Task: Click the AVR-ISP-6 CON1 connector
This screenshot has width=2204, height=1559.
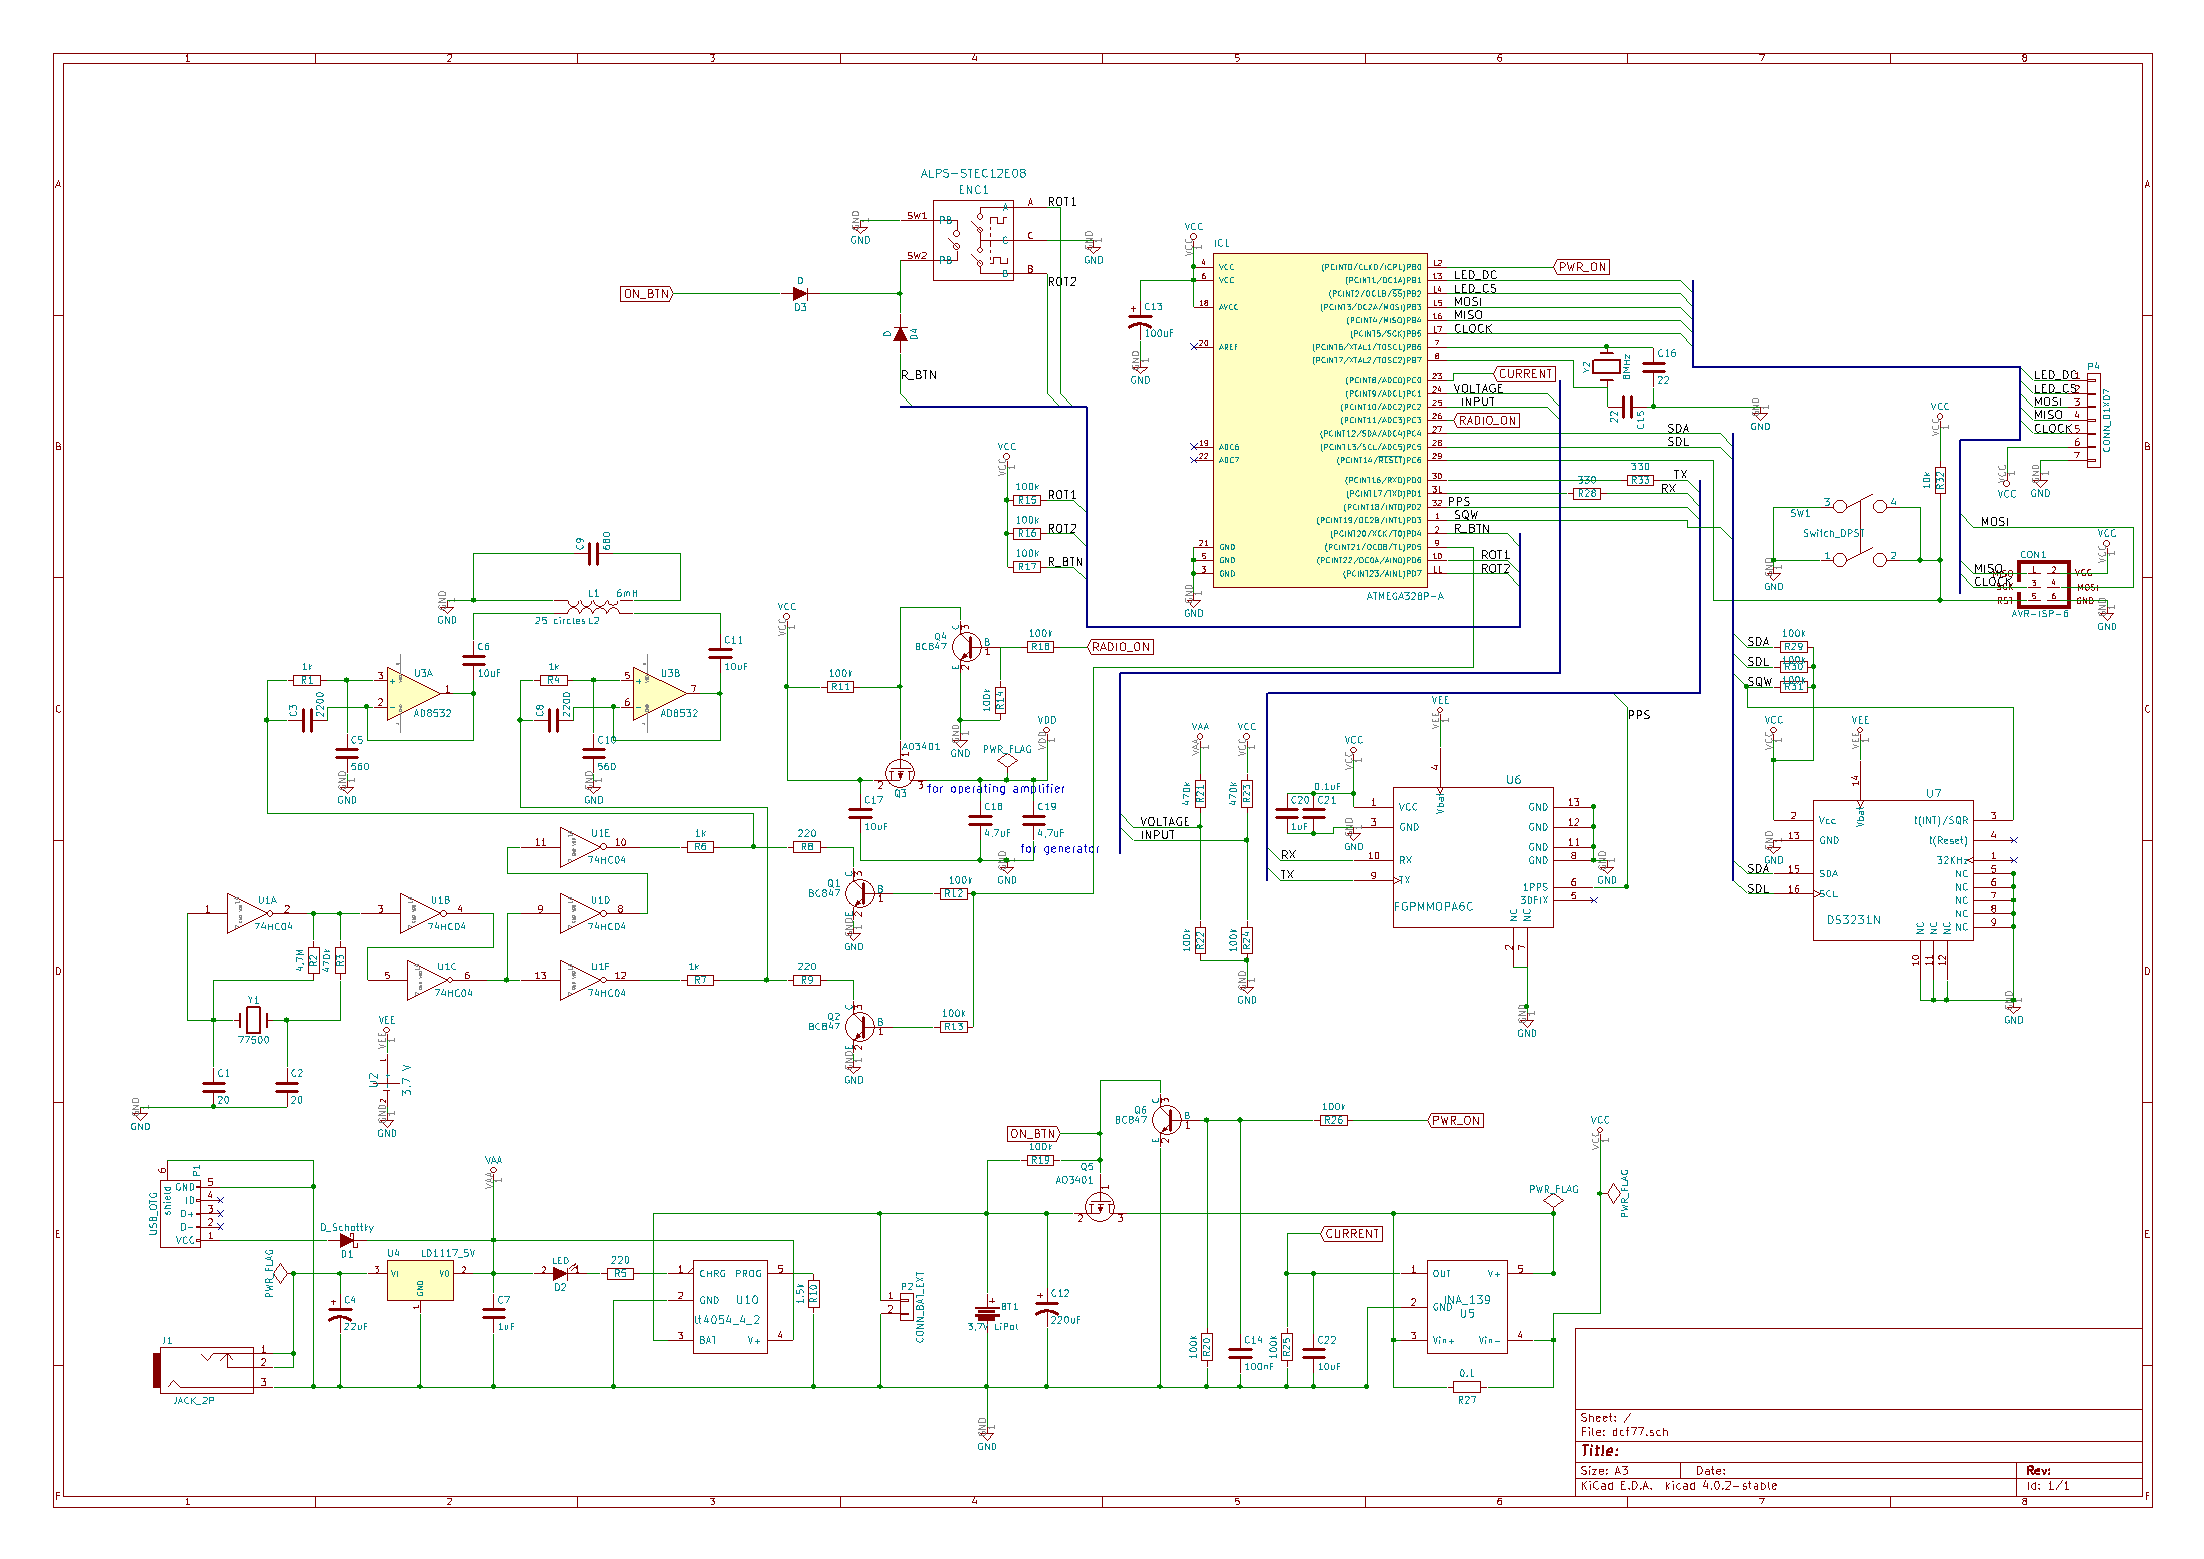Action: coord(2042,584)
